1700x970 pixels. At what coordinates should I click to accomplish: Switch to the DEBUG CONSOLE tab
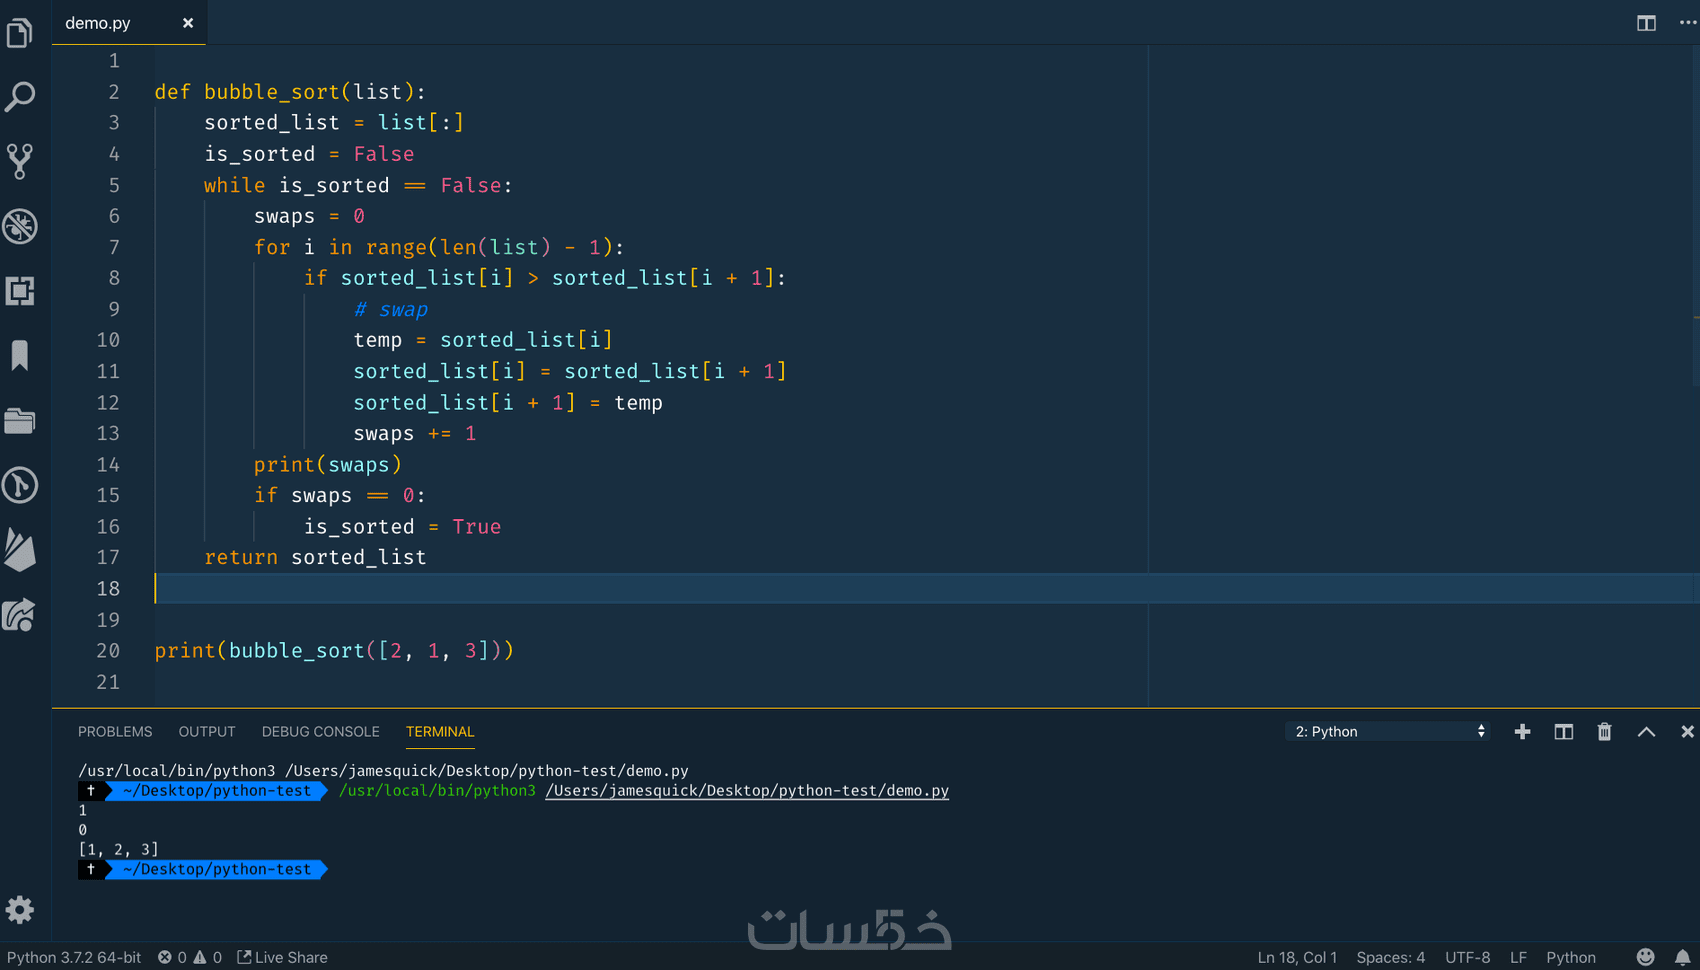point(320,731)
